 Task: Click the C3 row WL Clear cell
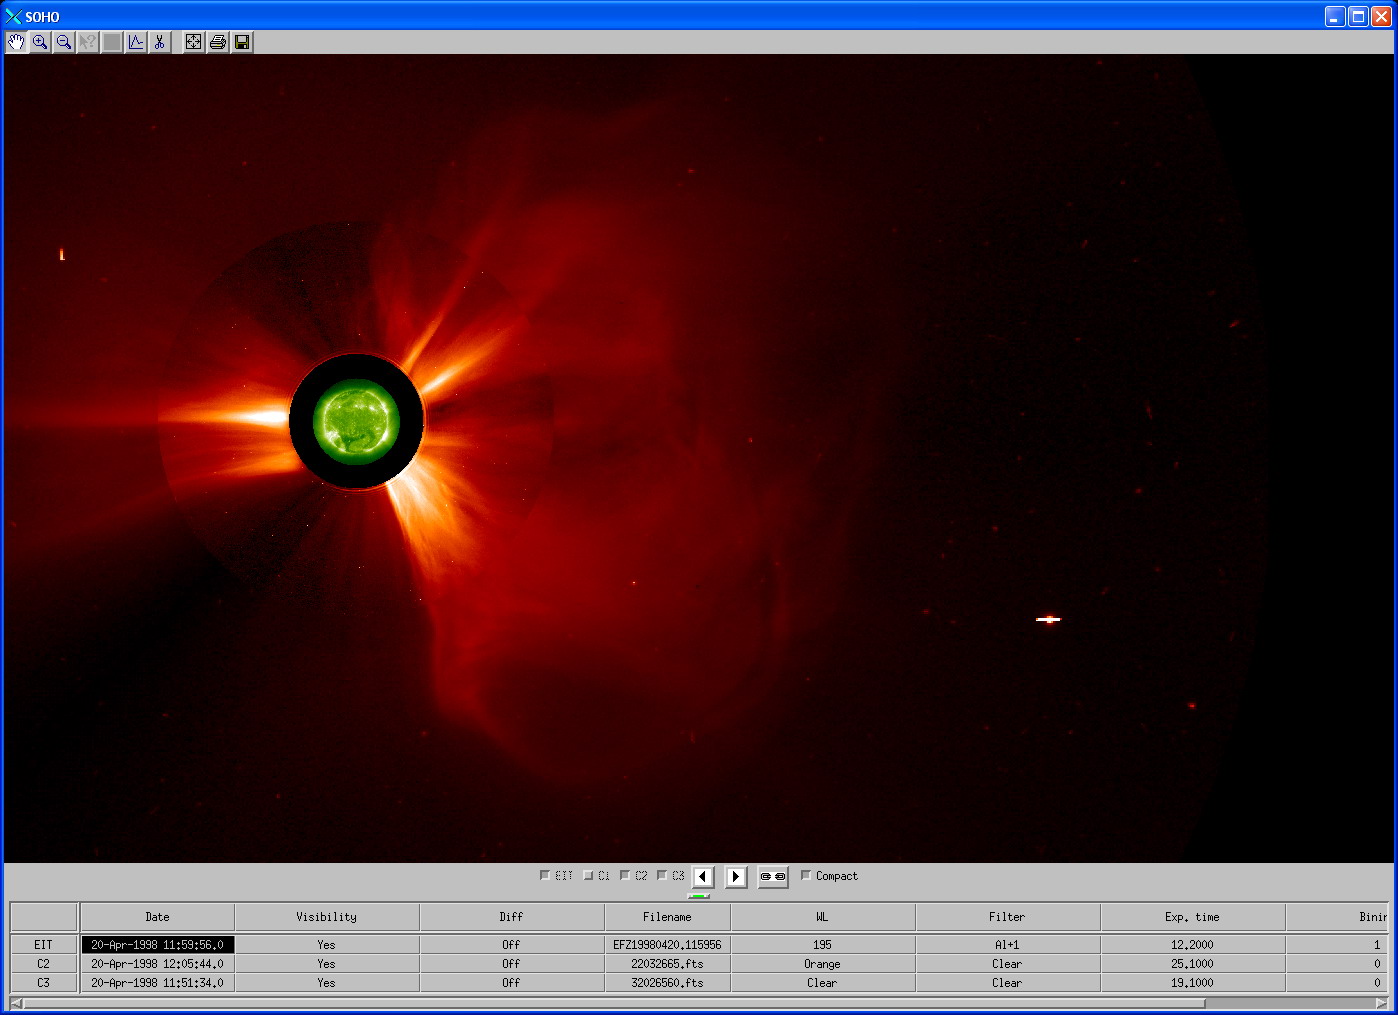coord(823,983)
